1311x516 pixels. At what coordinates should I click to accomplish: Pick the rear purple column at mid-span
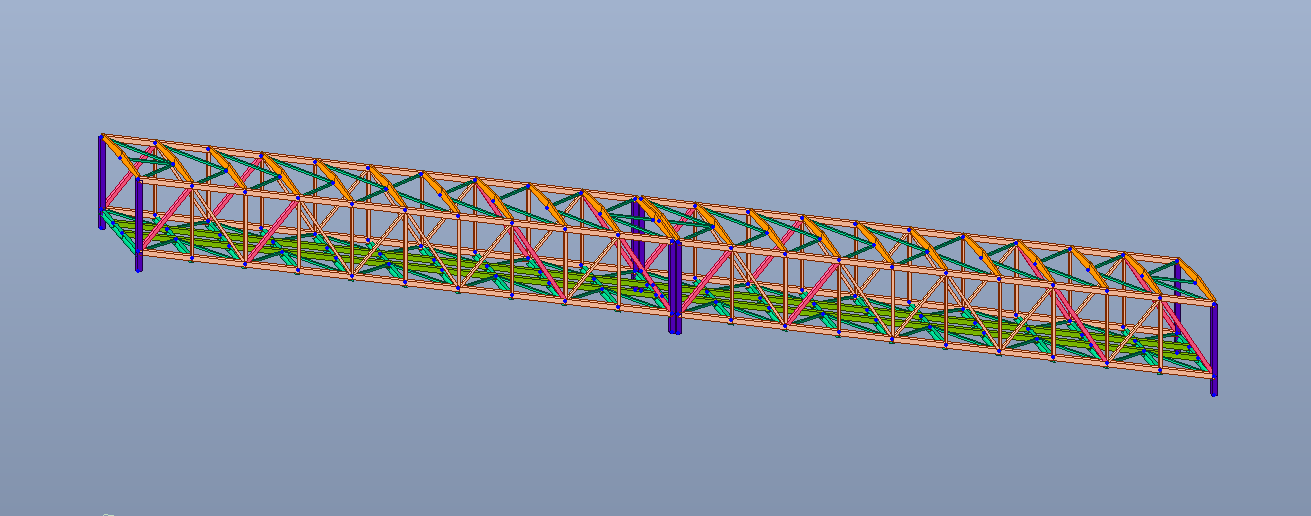637,228
